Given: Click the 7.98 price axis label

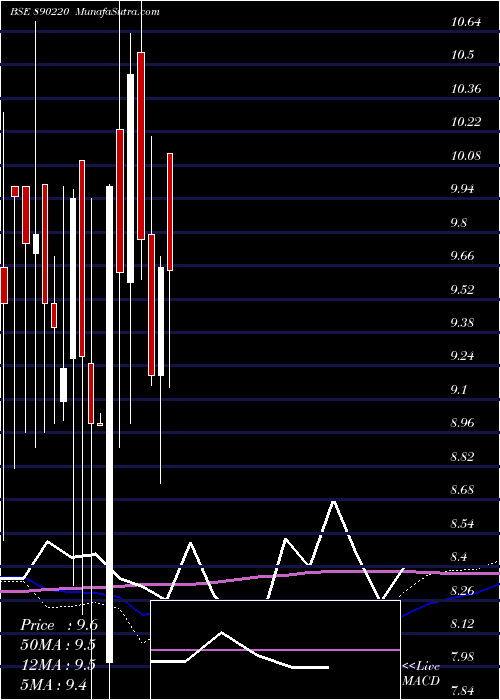Looking at the screenshot, I should (462, 657).
